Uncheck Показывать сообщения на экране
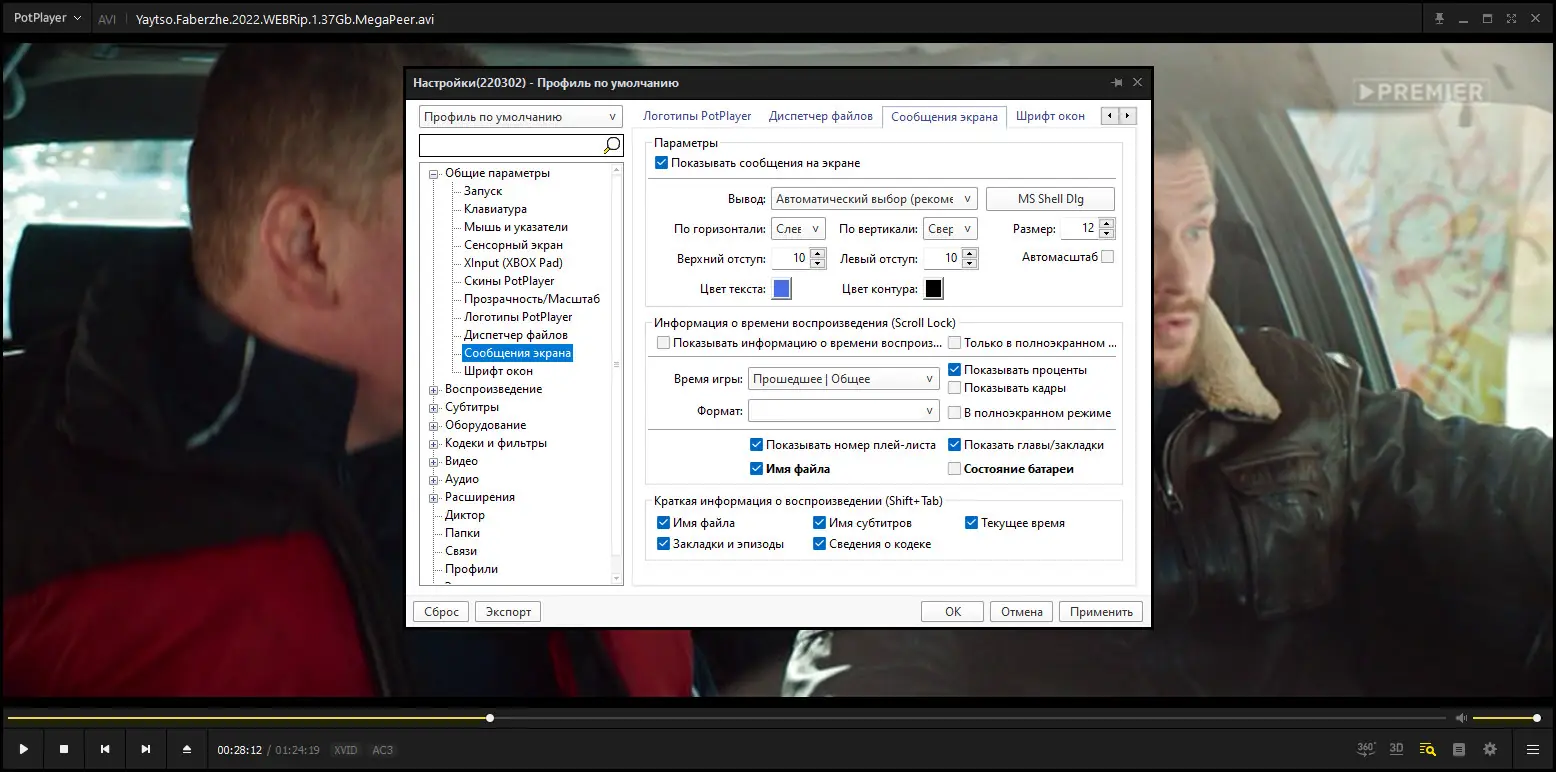 [661, 163]
